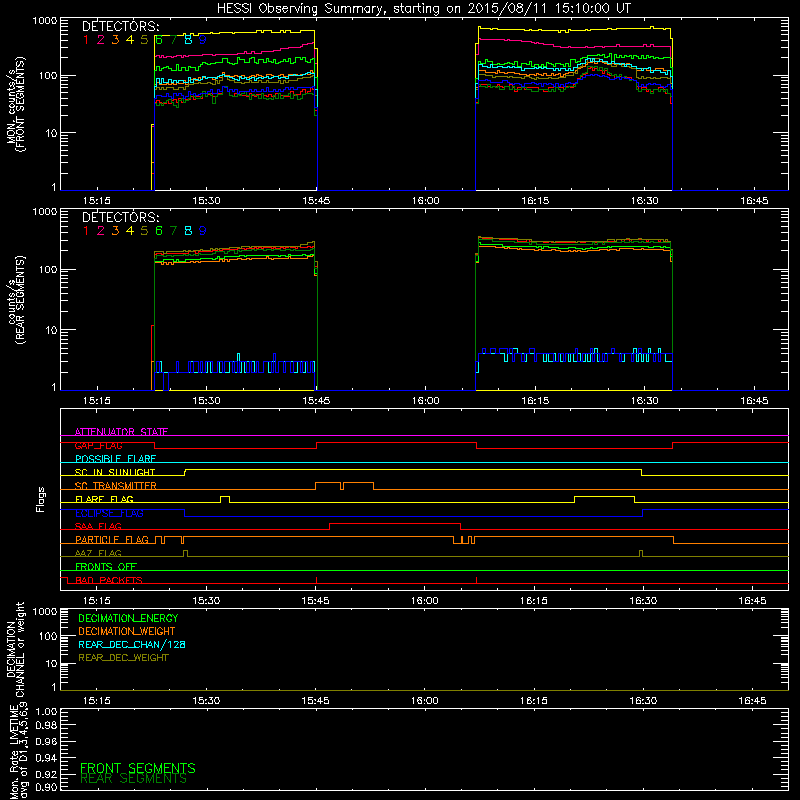
Task: Click cyan detector 8 in front segments legend
Action: [x=188, y=40]
